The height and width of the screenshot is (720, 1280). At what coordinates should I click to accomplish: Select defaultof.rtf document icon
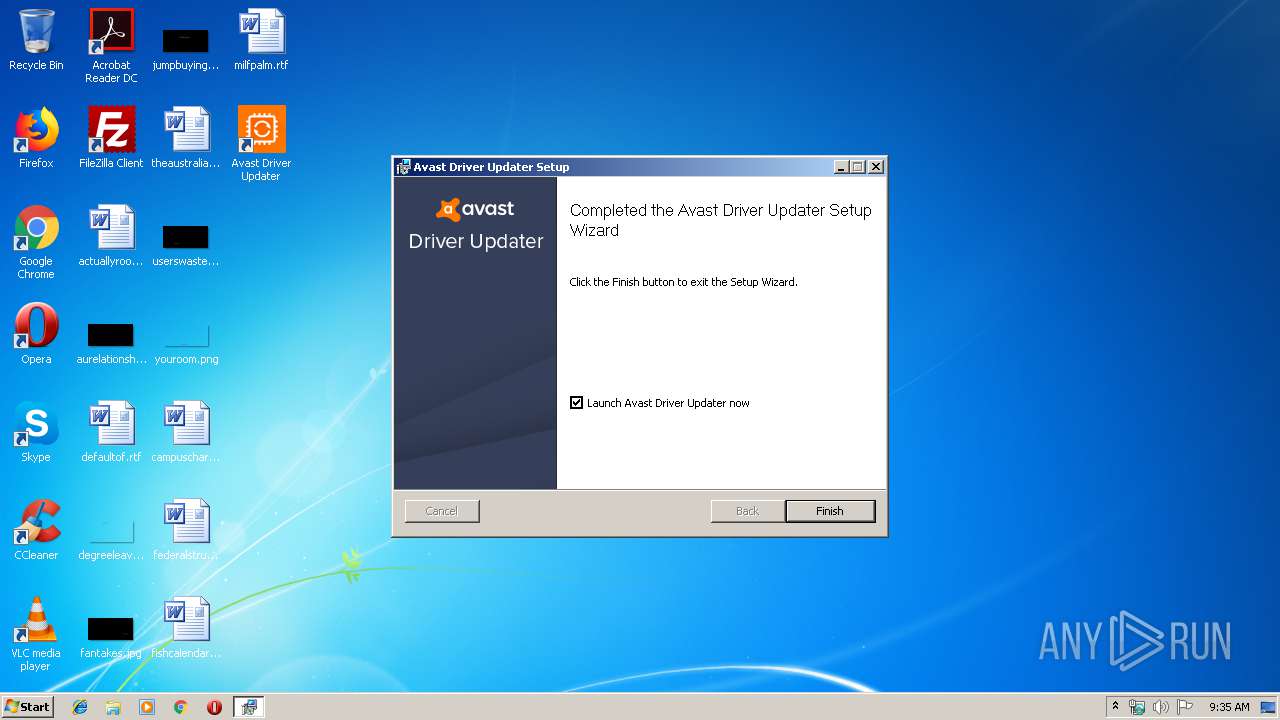click(111, 433)
